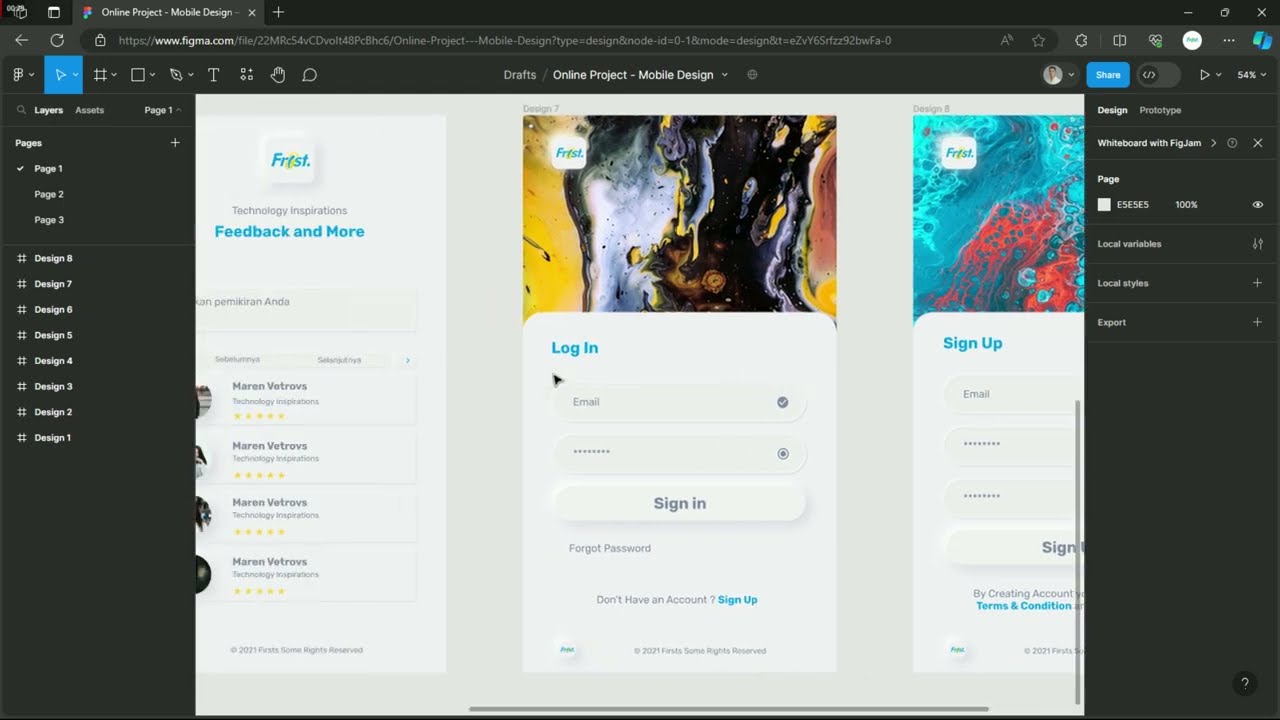
Task: Open Local variables settings icon
Action: [1258, 244]
